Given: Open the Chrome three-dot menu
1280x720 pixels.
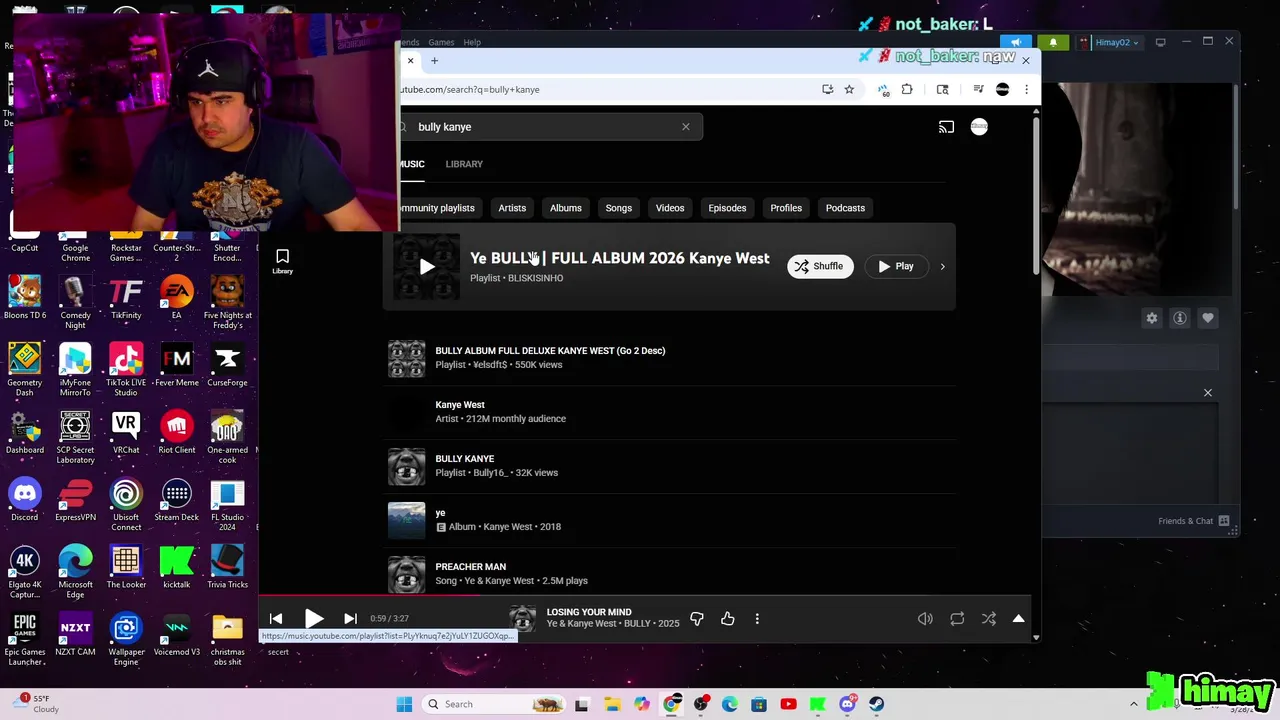Looking at the screenshot, I should (1026, 89).
